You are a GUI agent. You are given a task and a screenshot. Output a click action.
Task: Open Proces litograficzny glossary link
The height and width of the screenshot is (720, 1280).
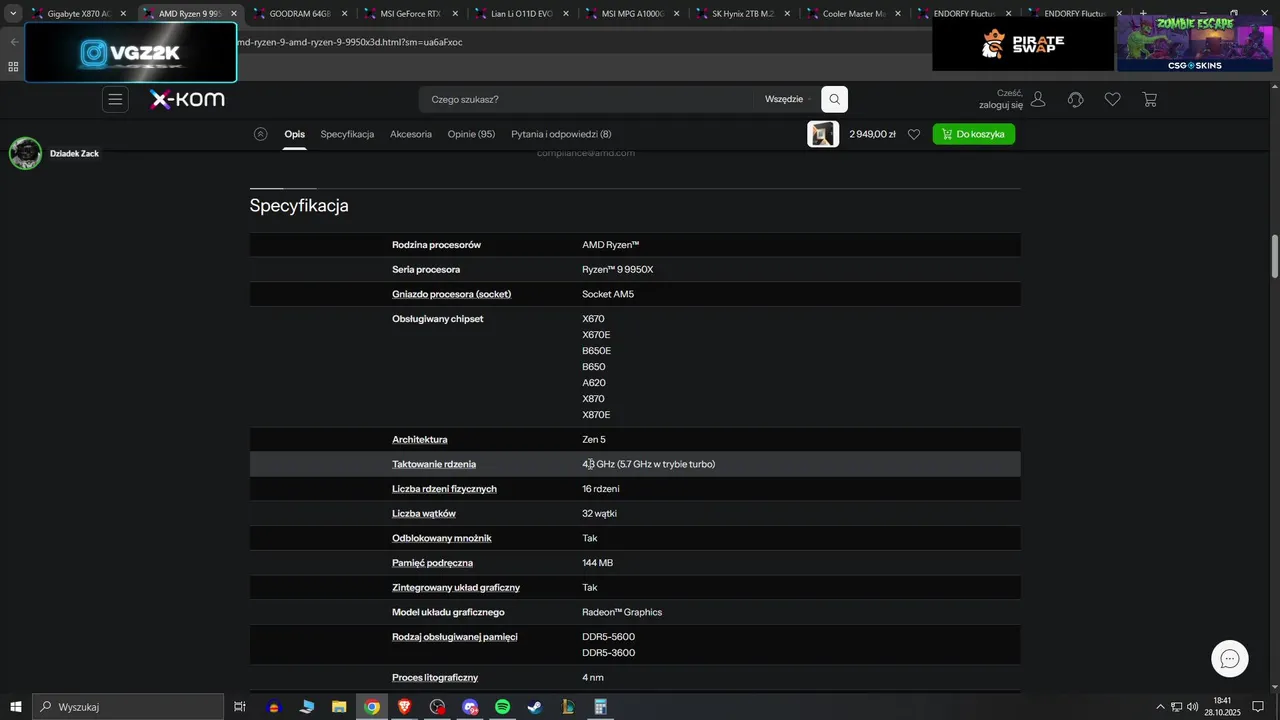(435, 678)
